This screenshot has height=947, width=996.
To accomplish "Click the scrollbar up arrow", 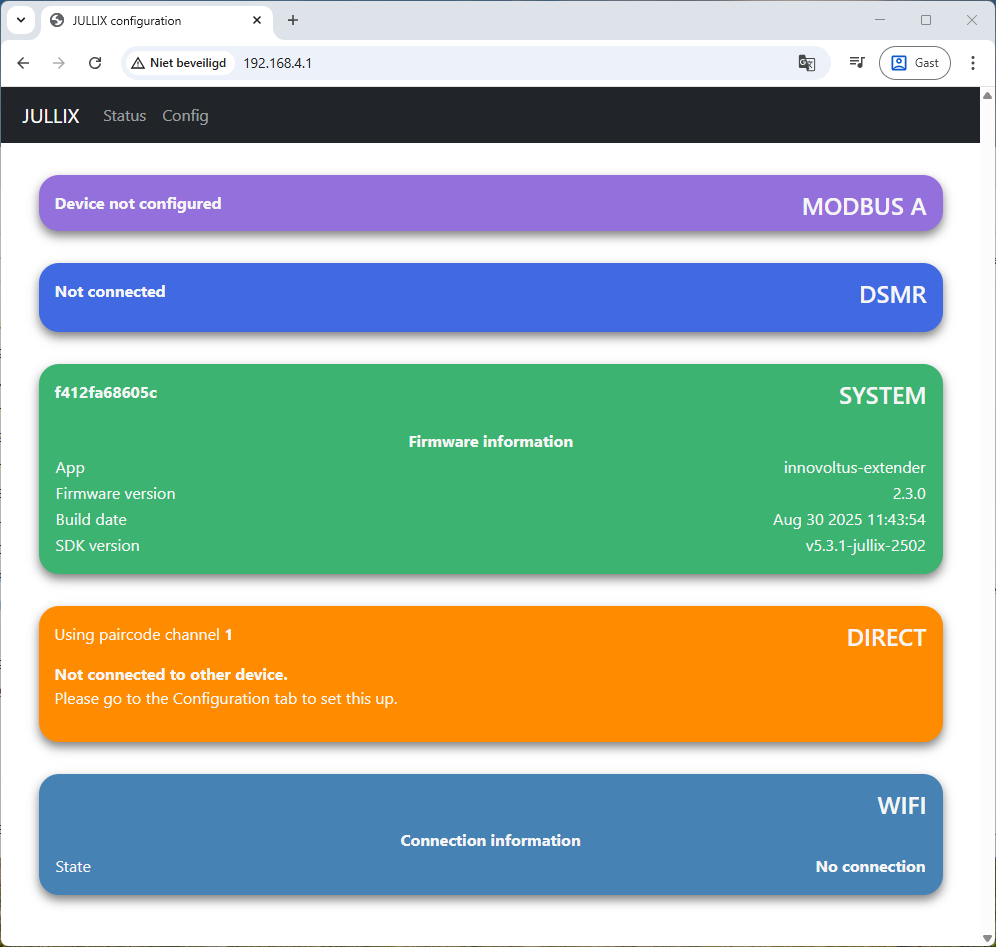I will click(987, 96).
